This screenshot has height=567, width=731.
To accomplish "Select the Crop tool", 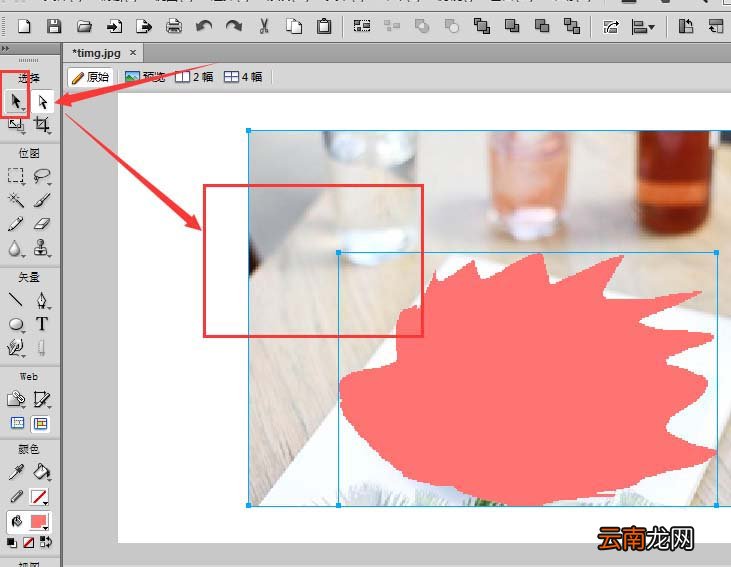I will coord(42,125).
